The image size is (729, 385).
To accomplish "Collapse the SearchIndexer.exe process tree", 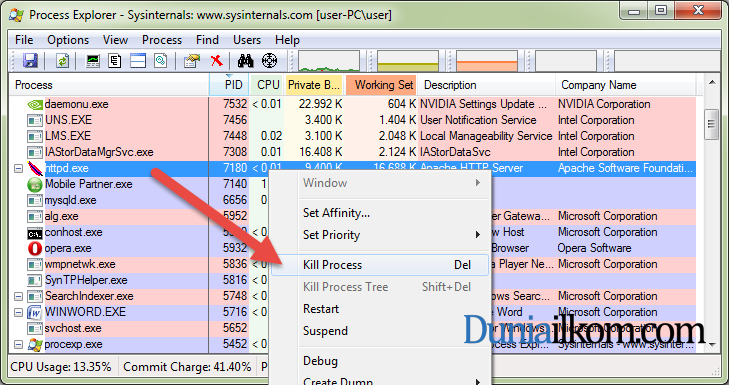I will tap(18, 296).
